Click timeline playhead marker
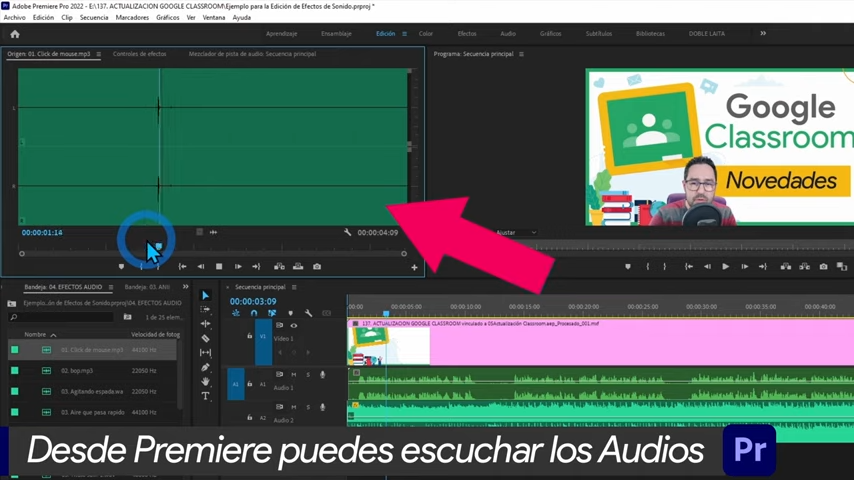 click(x=386, y=313)
